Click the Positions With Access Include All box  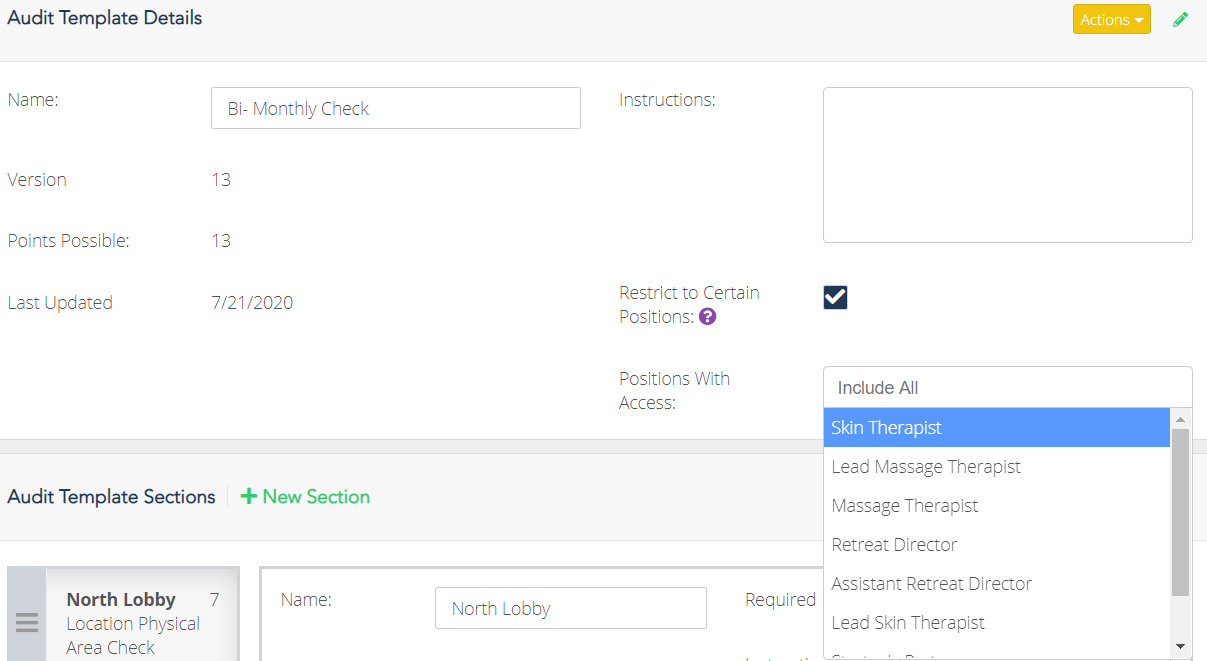(x=1008, y=387)
